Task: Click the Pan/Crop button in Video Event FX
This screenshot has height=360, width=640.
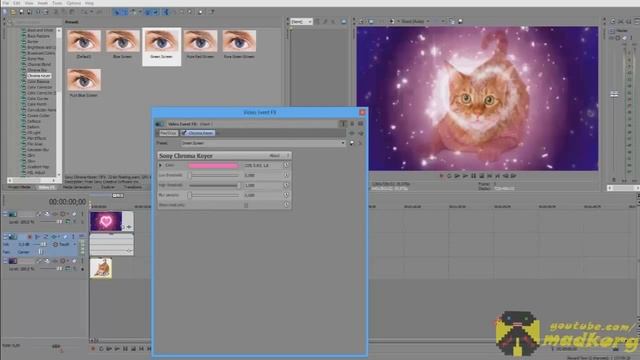Action: pos(168,133)
